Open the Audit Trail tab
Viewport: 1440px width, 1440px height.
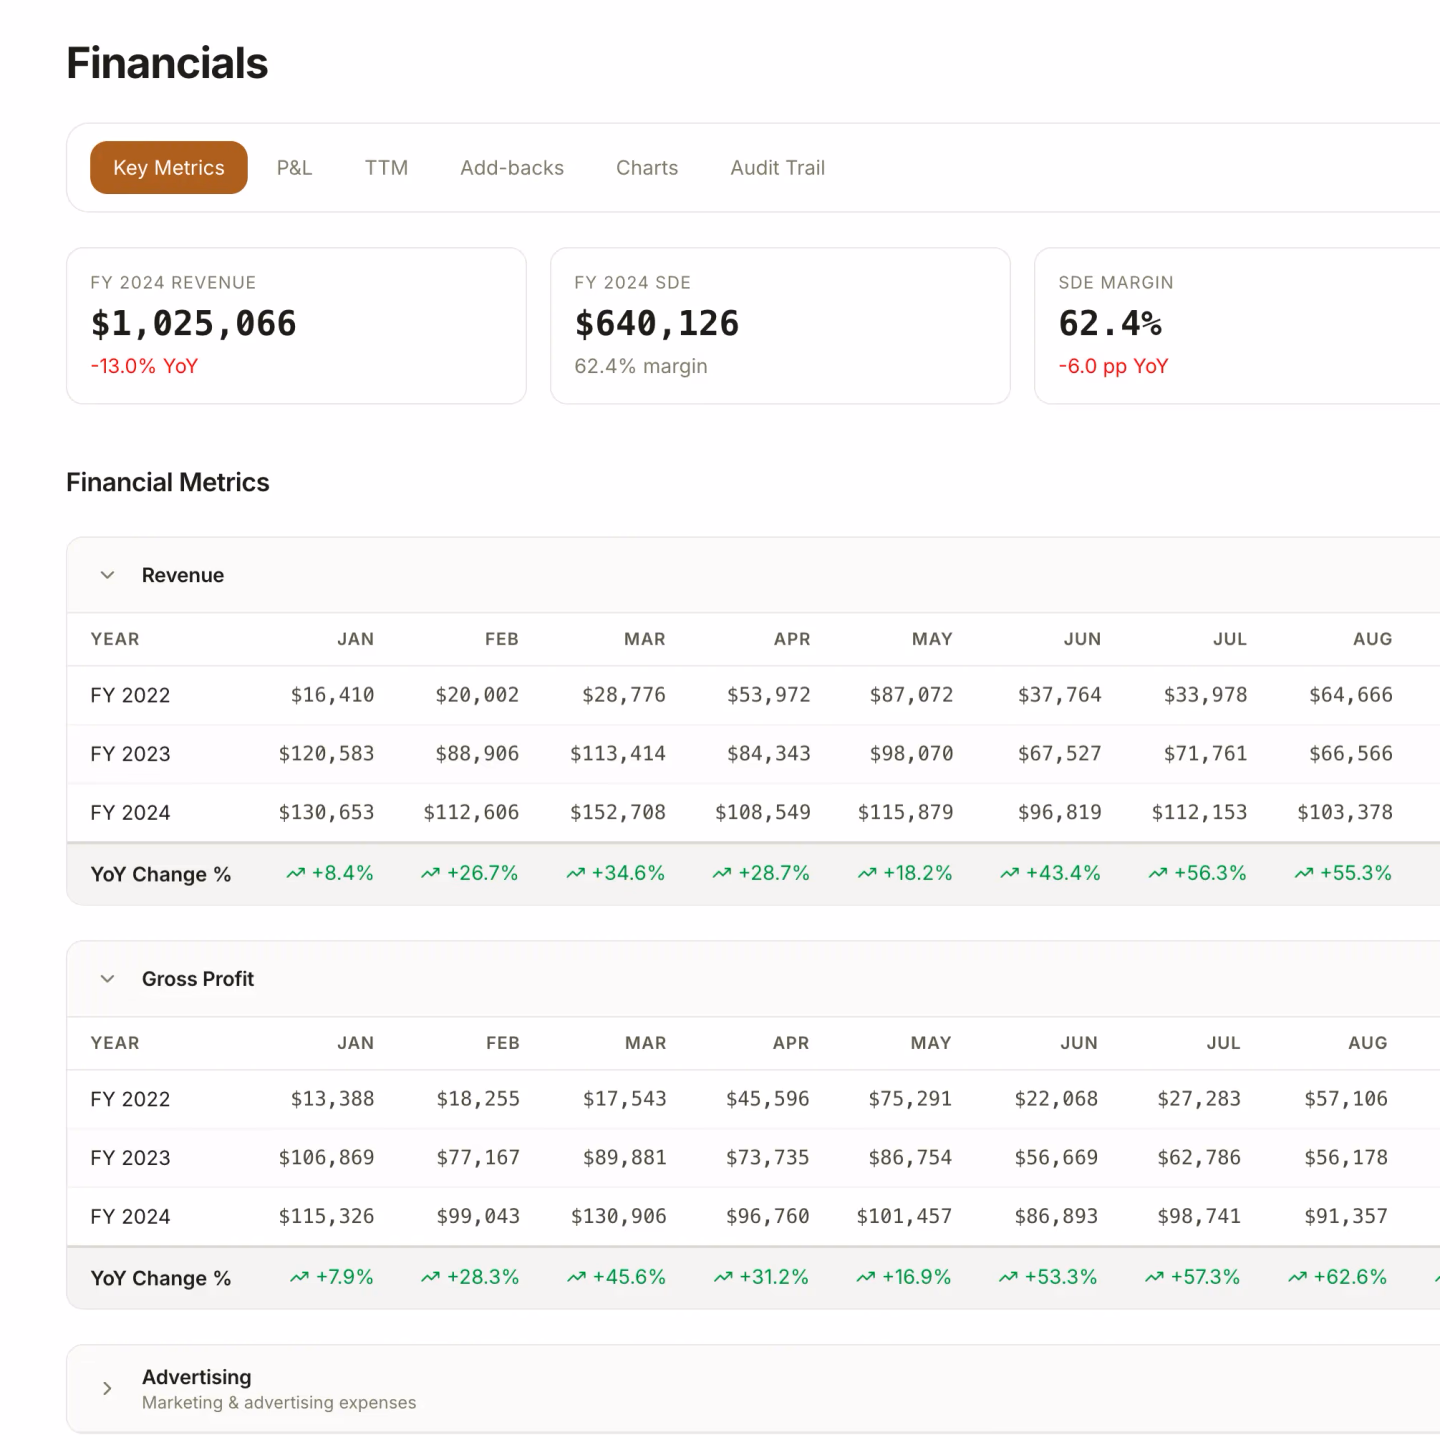point(777,167)
